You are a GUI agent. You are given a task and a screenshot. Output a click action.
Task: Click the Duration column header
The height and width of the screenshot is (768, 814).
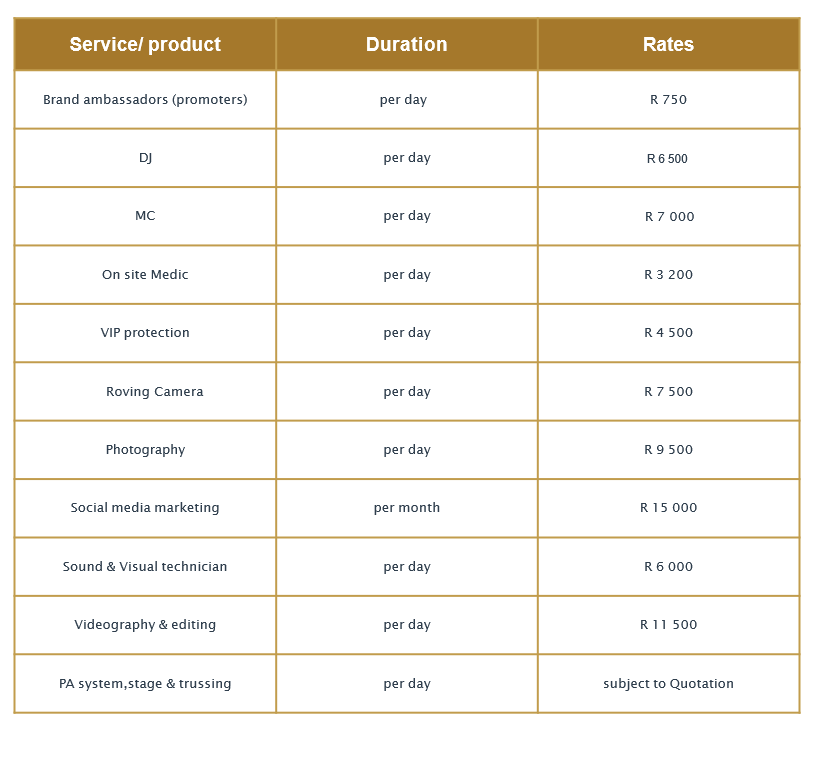[406, 44]
